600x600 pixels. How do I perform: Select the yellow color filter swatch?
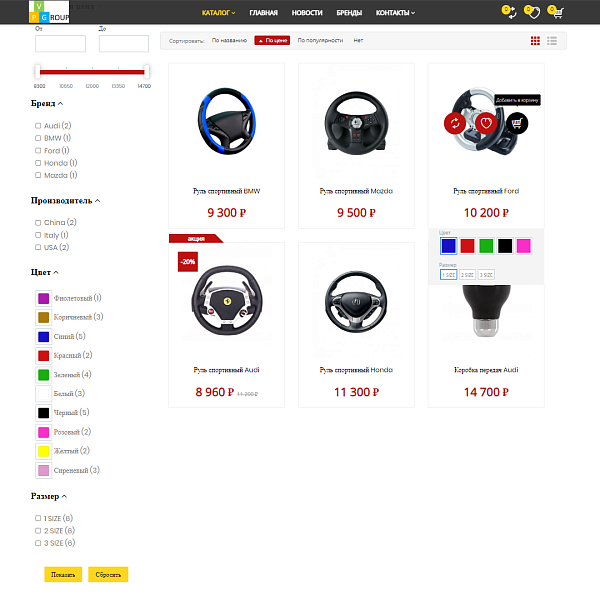44,451
